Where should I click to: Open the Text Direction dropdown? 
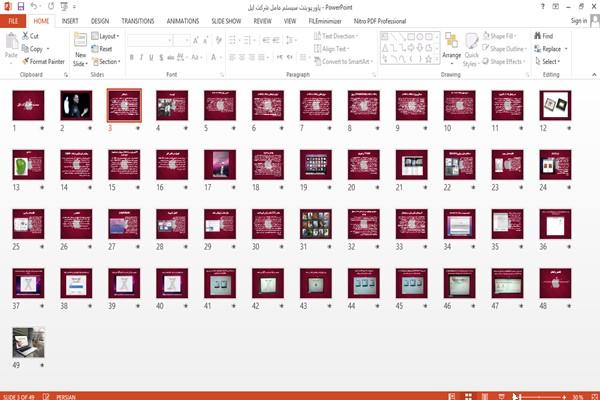pyautogui.click(x=336, y=36)
